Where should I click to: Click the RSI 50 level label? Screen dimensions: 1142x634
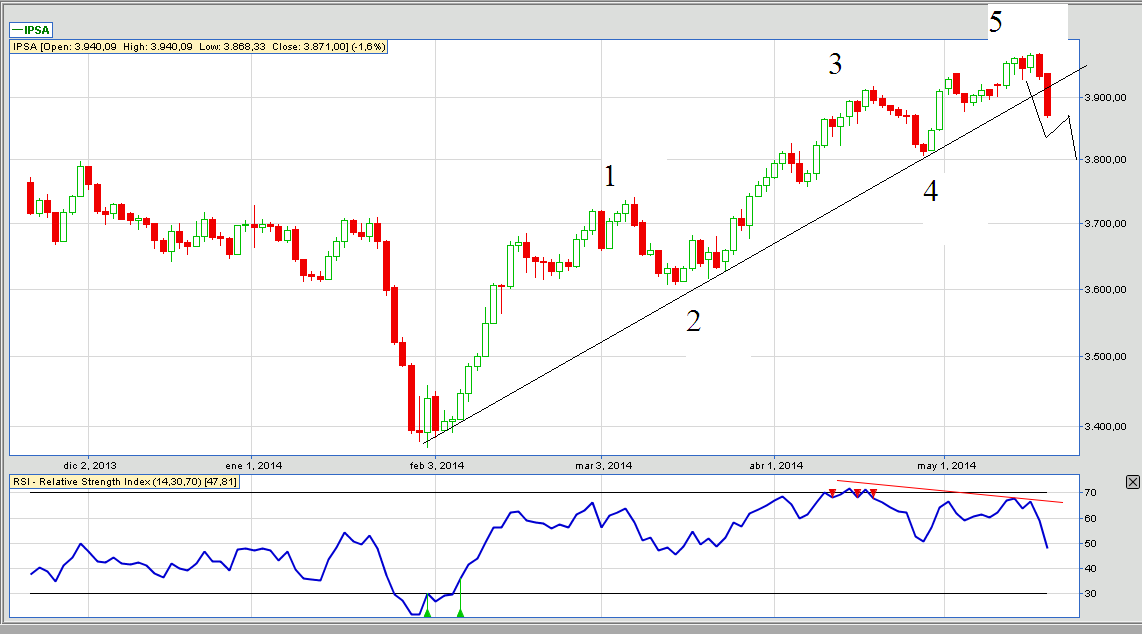coord(1090,544)
